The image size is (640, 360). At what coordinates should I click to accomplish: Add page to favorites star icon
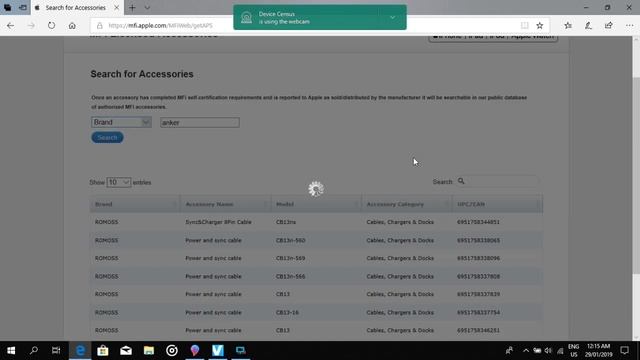tap(540, 25)
